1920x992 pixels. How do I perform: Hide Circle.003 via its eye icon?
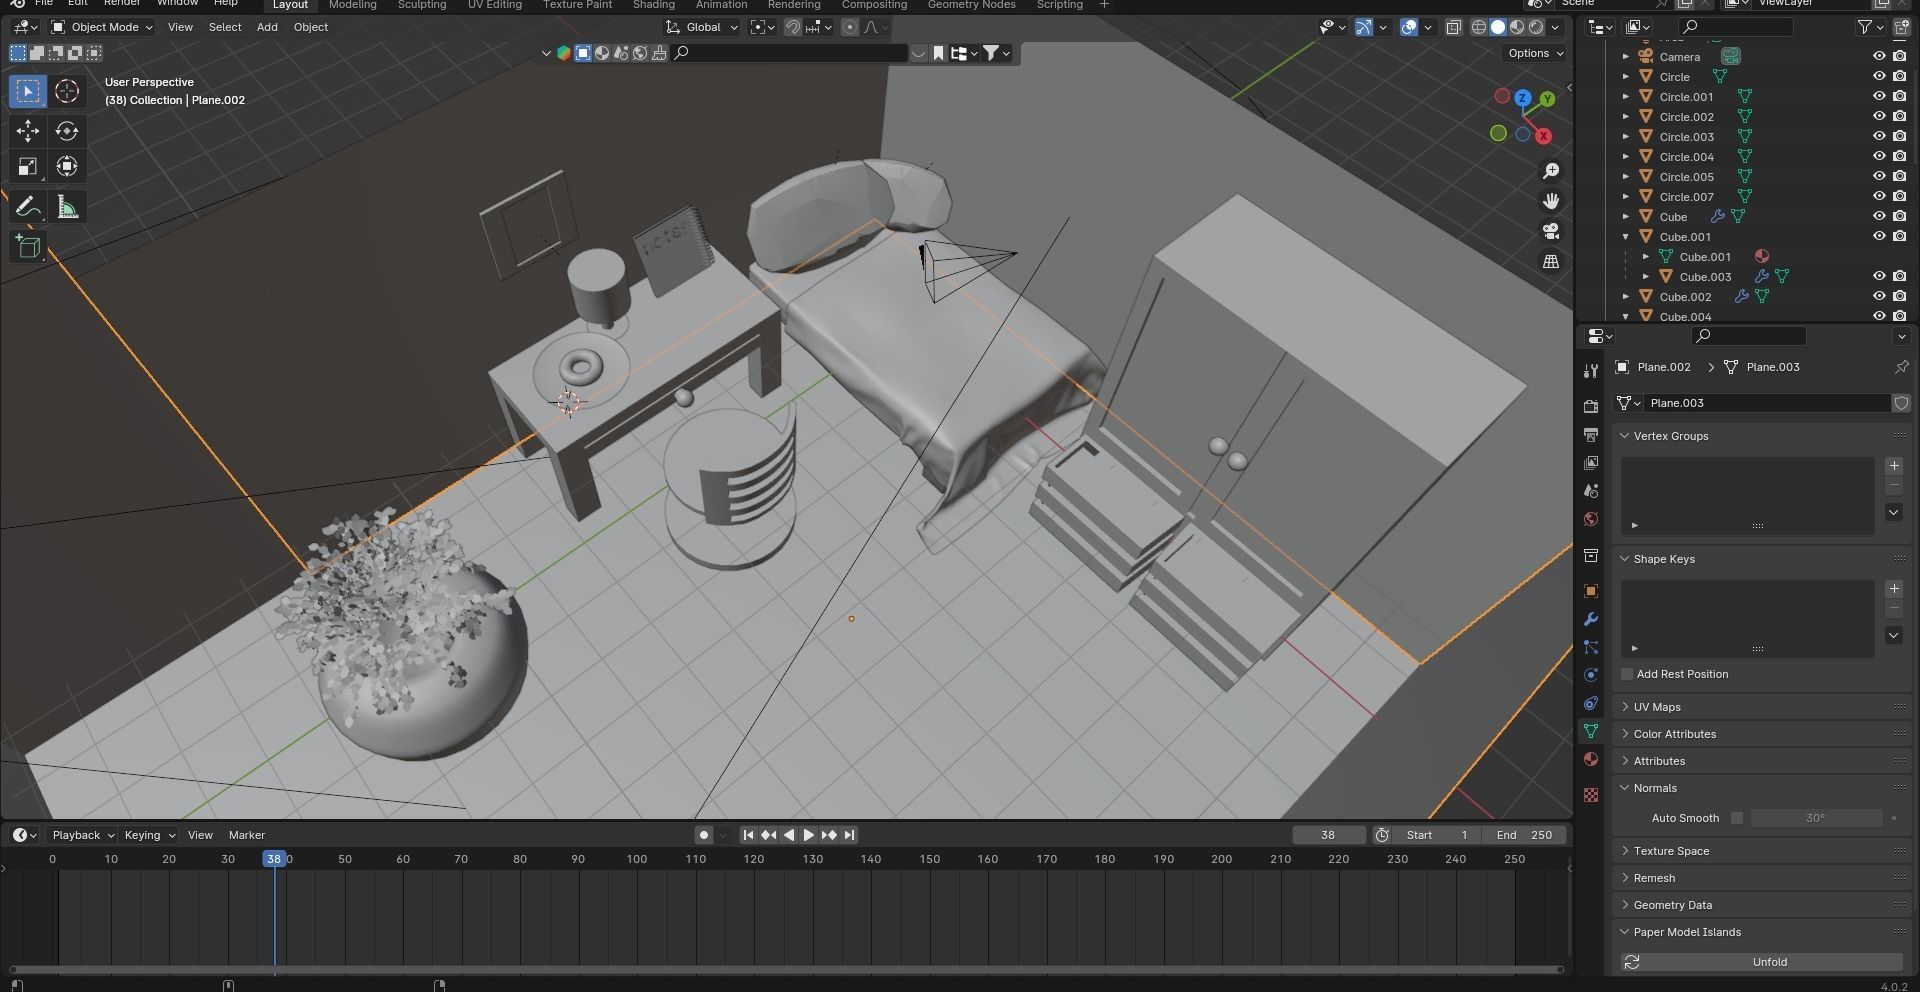coord(1879,137)
